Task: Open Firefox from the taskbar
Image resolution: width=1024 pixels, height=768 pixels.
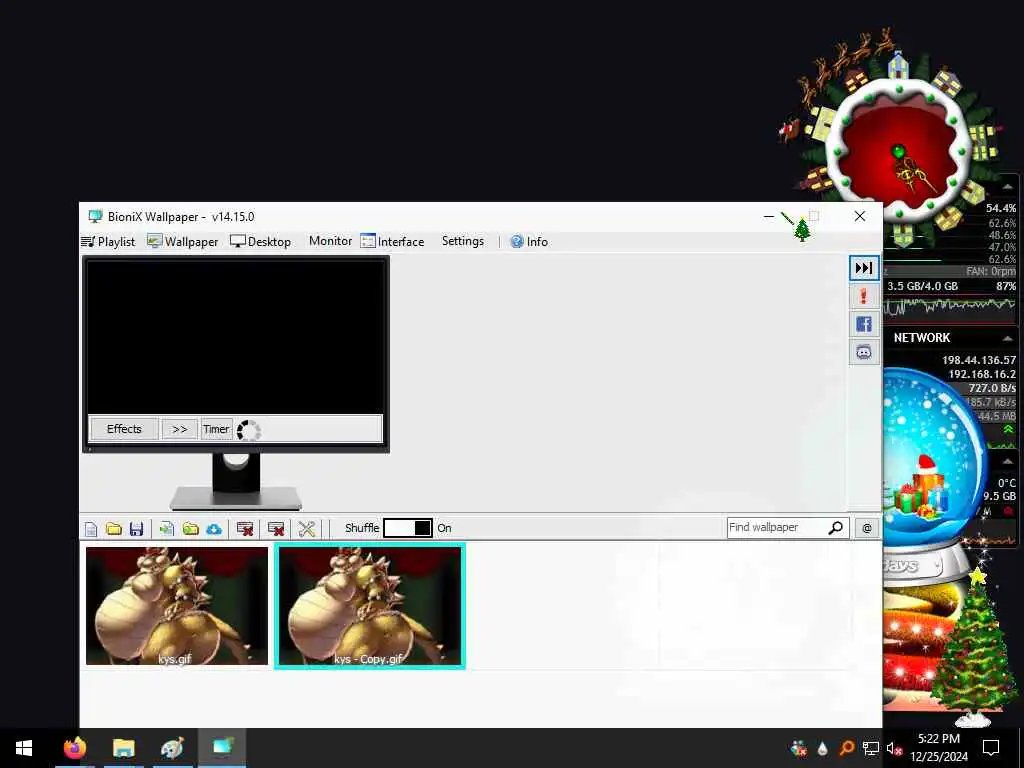Action: click(x=74, y=748)
